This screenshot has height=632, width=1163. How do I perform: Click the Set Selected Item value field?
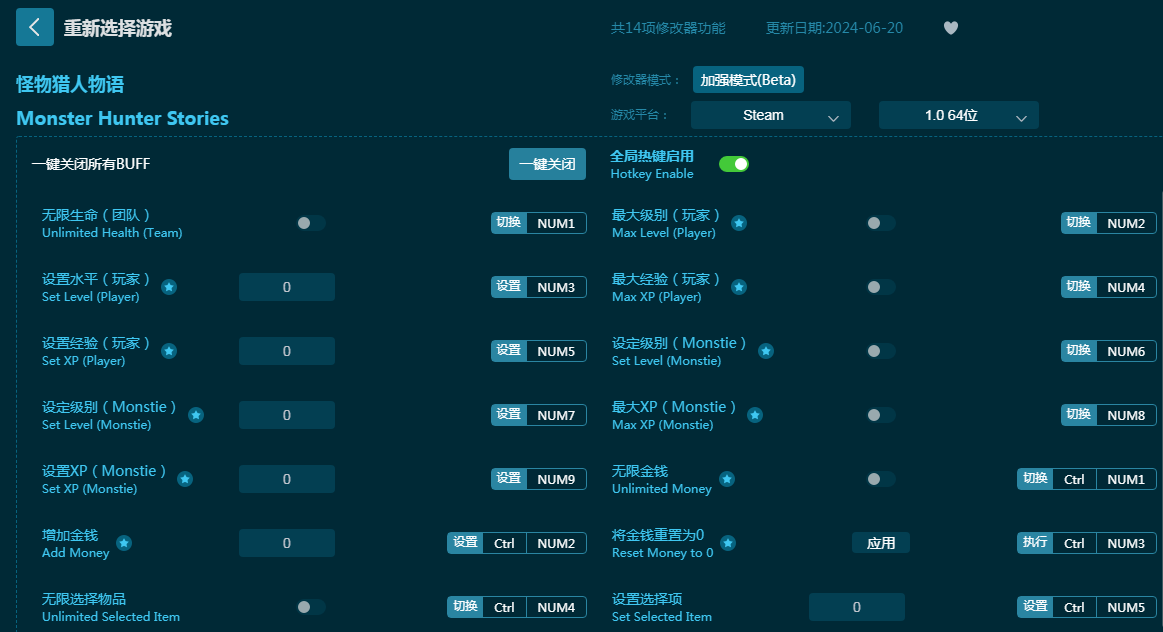(857, 607)
